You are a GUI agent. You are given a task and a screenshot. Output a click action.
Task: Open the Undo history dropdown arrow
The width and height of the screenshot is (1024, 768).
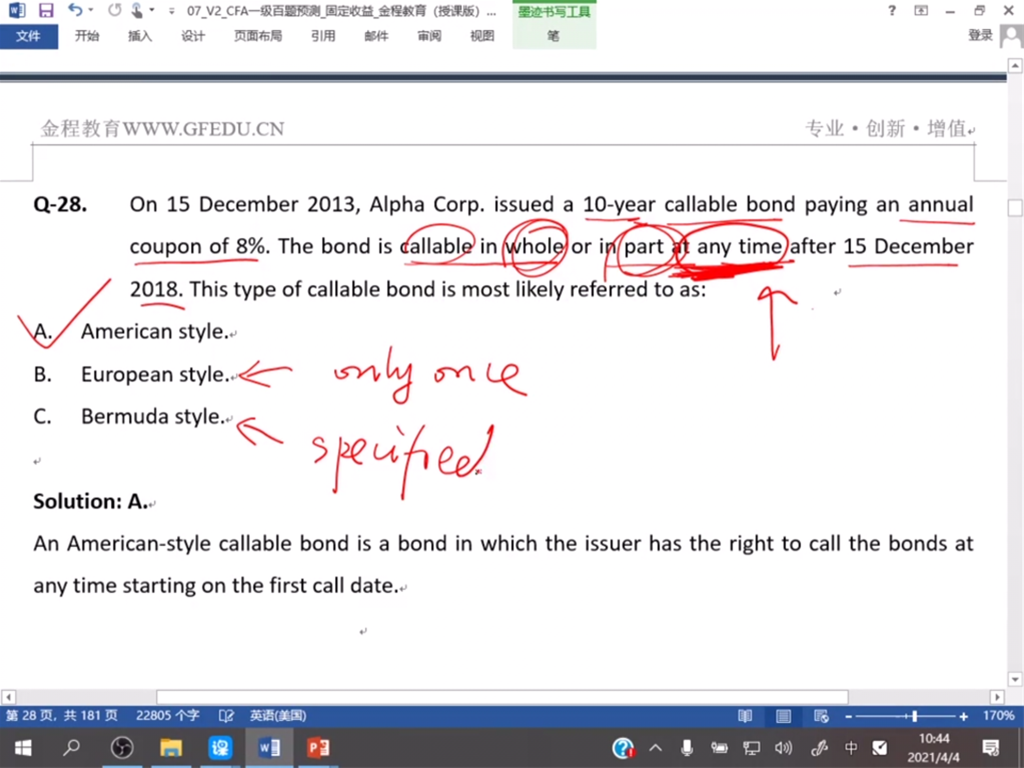coord(91,10)
